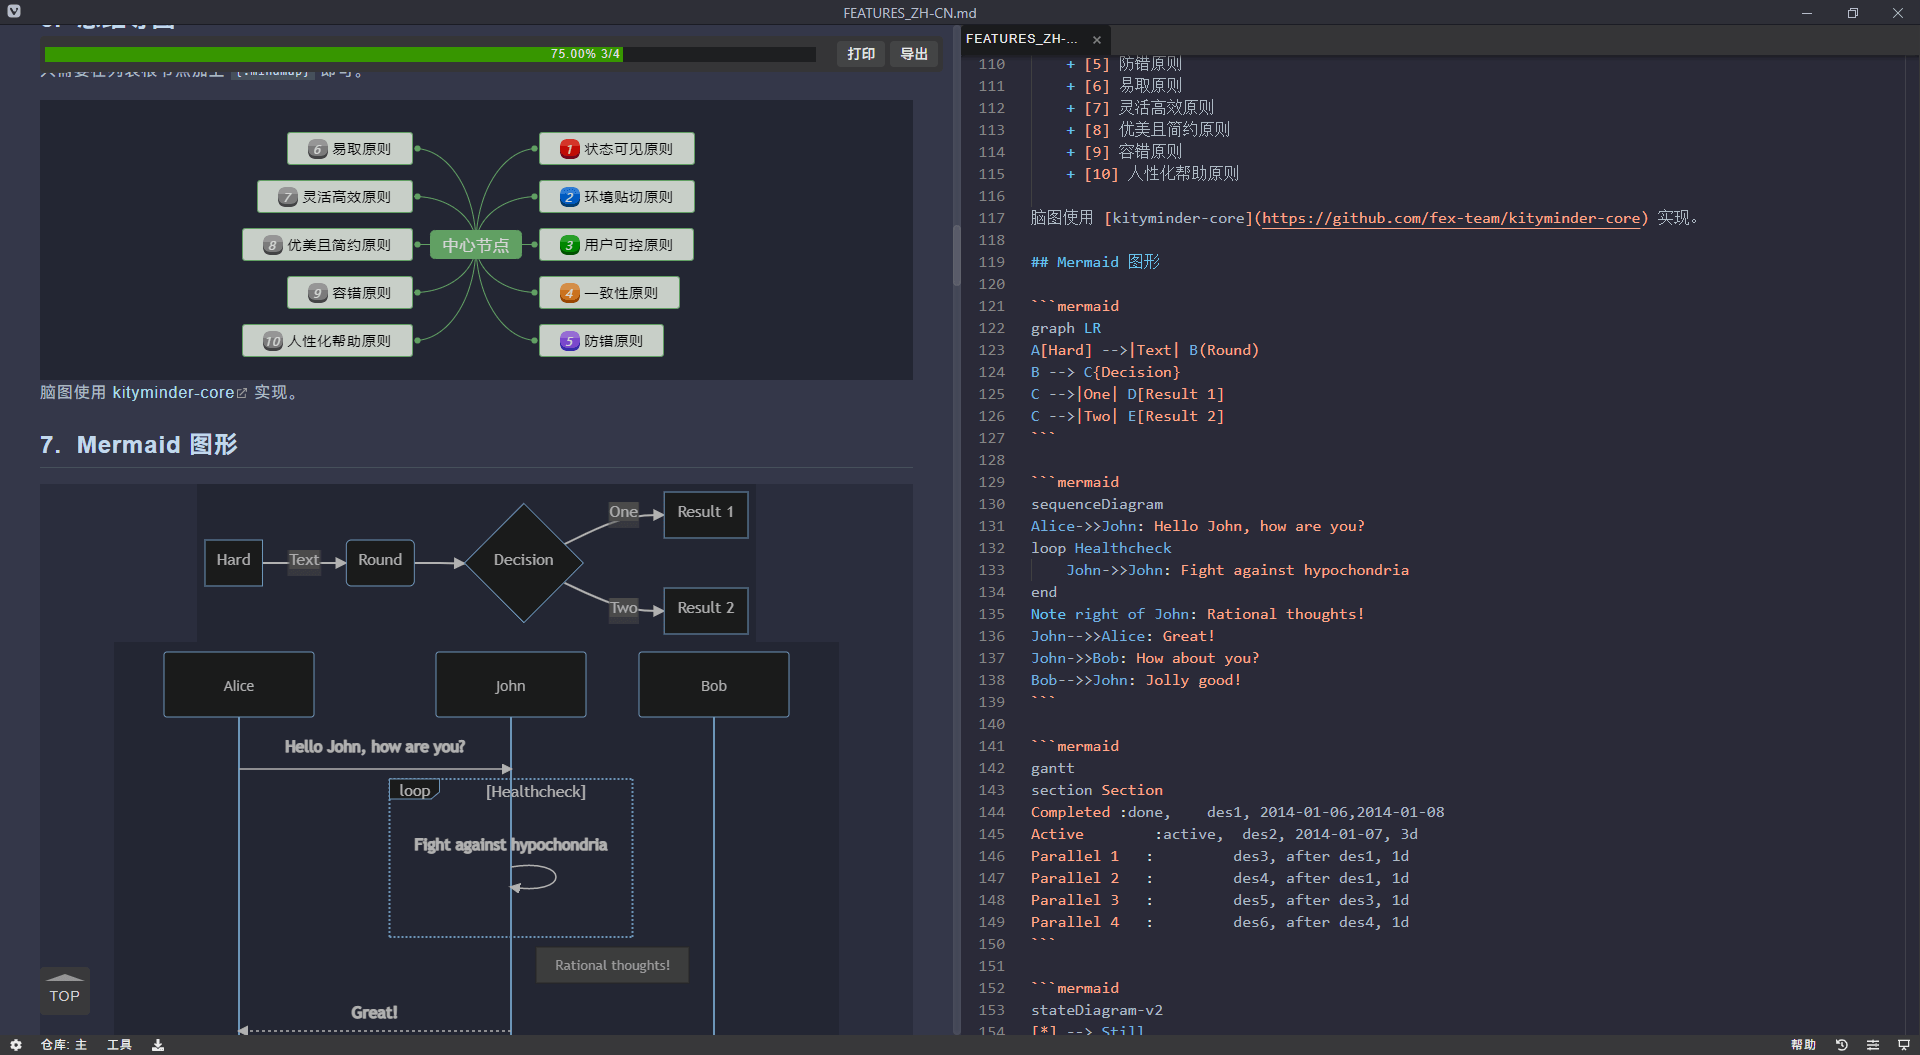Click the Great! message label in diagram

click(374, 1013)
